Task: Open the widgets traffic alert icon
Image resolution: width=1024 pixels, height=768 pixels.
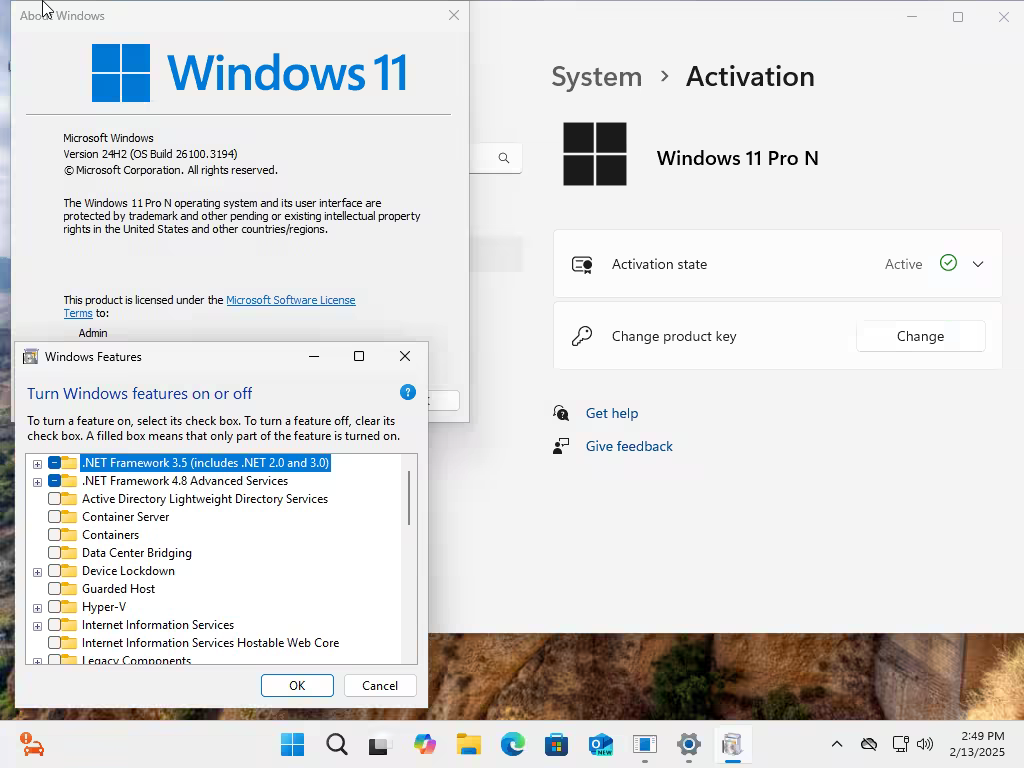Action: [31, 744]
